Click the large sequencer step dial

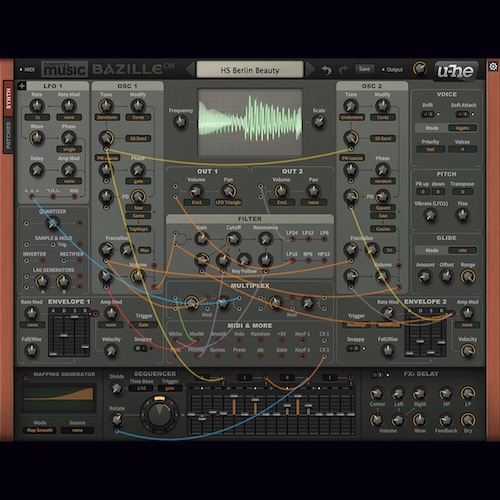tap(159, 414)
